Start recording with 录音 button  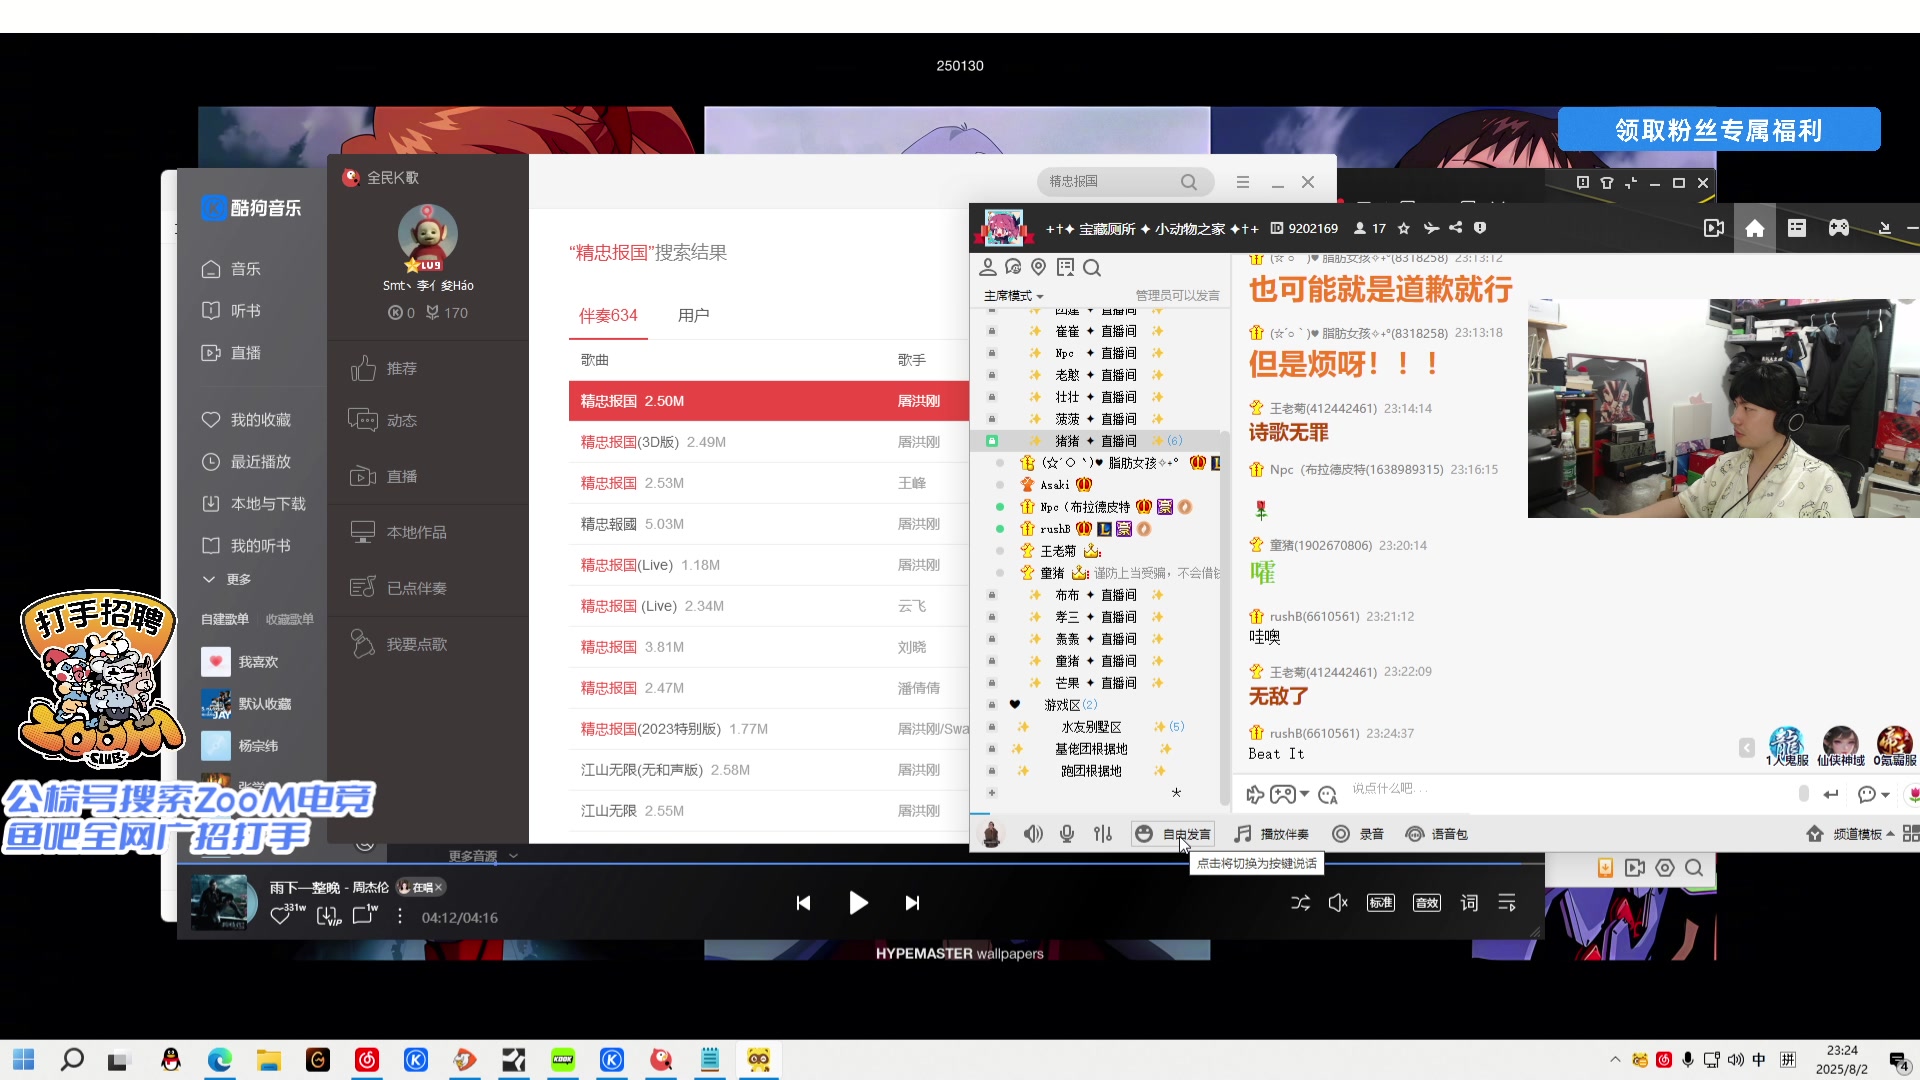click(x=1358, y=834)
